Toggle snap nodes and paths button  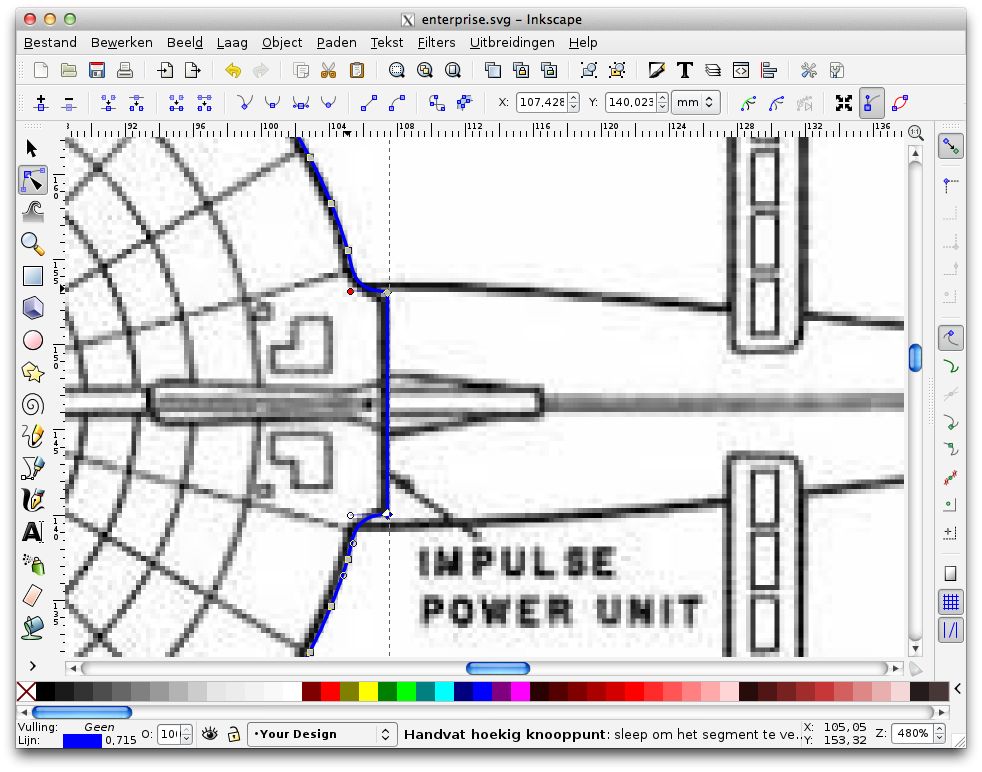951,339
